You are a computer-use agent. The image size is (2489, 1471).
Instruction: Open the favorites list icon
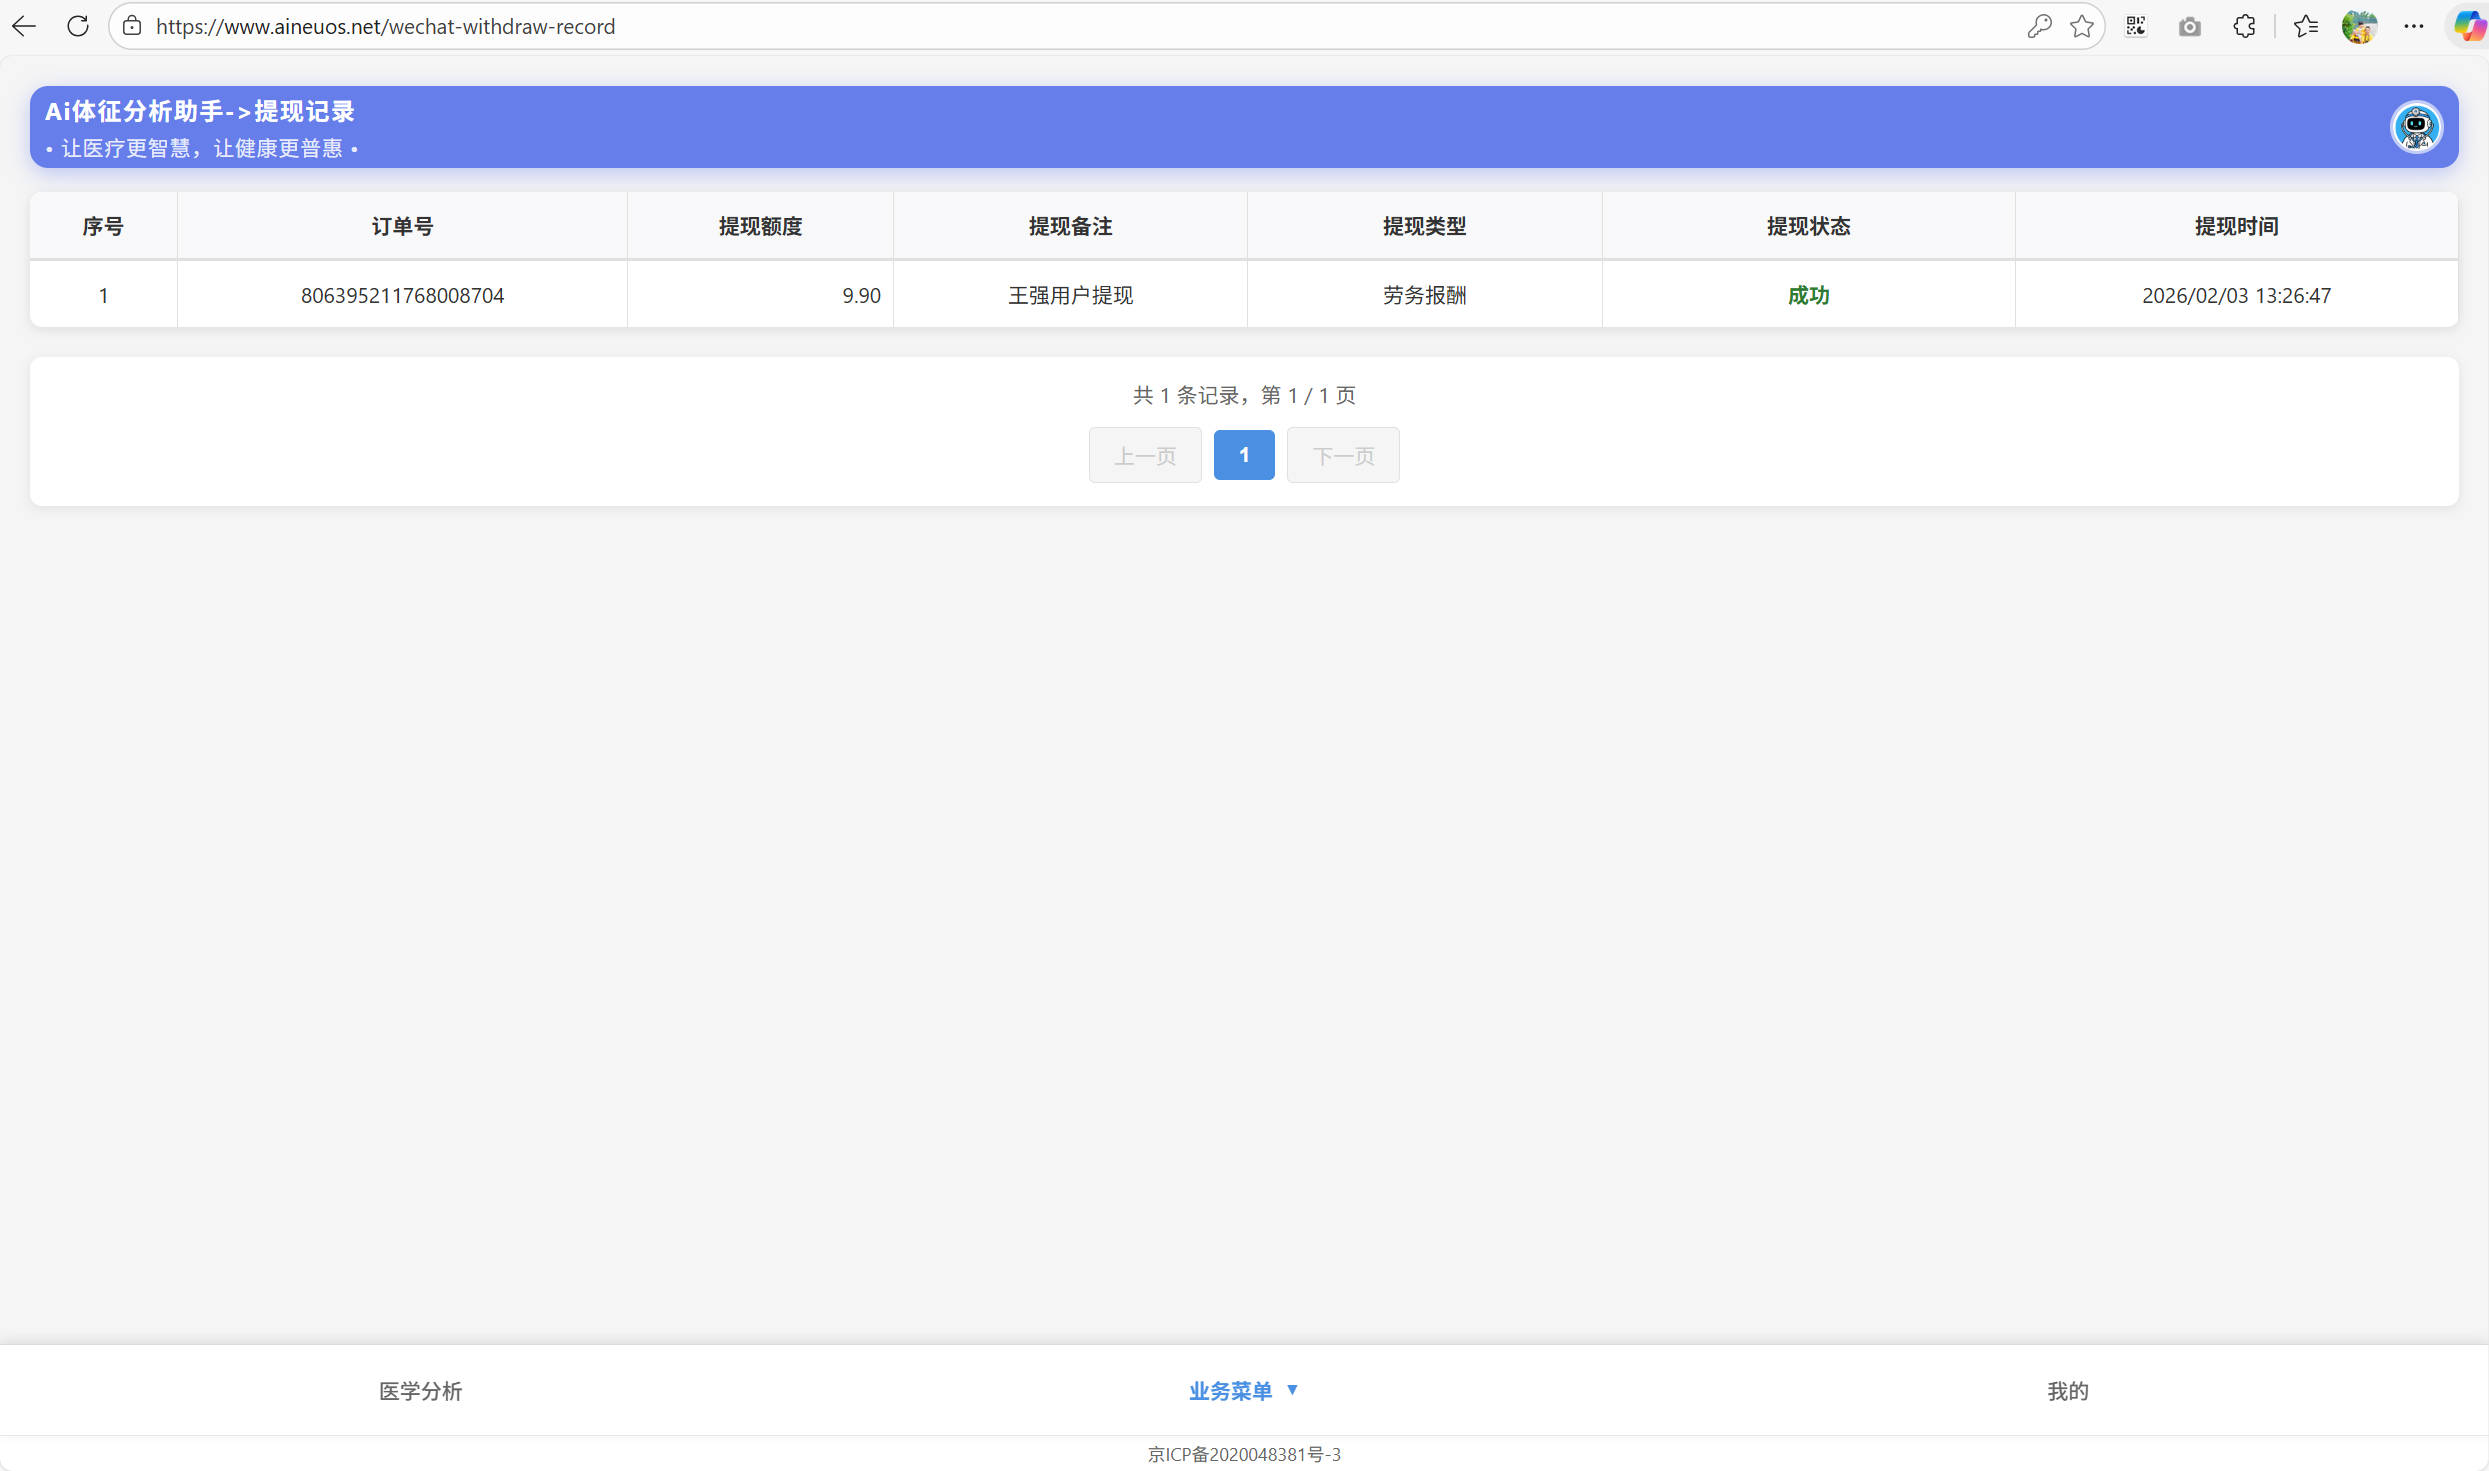click(x=2306, y=27)
